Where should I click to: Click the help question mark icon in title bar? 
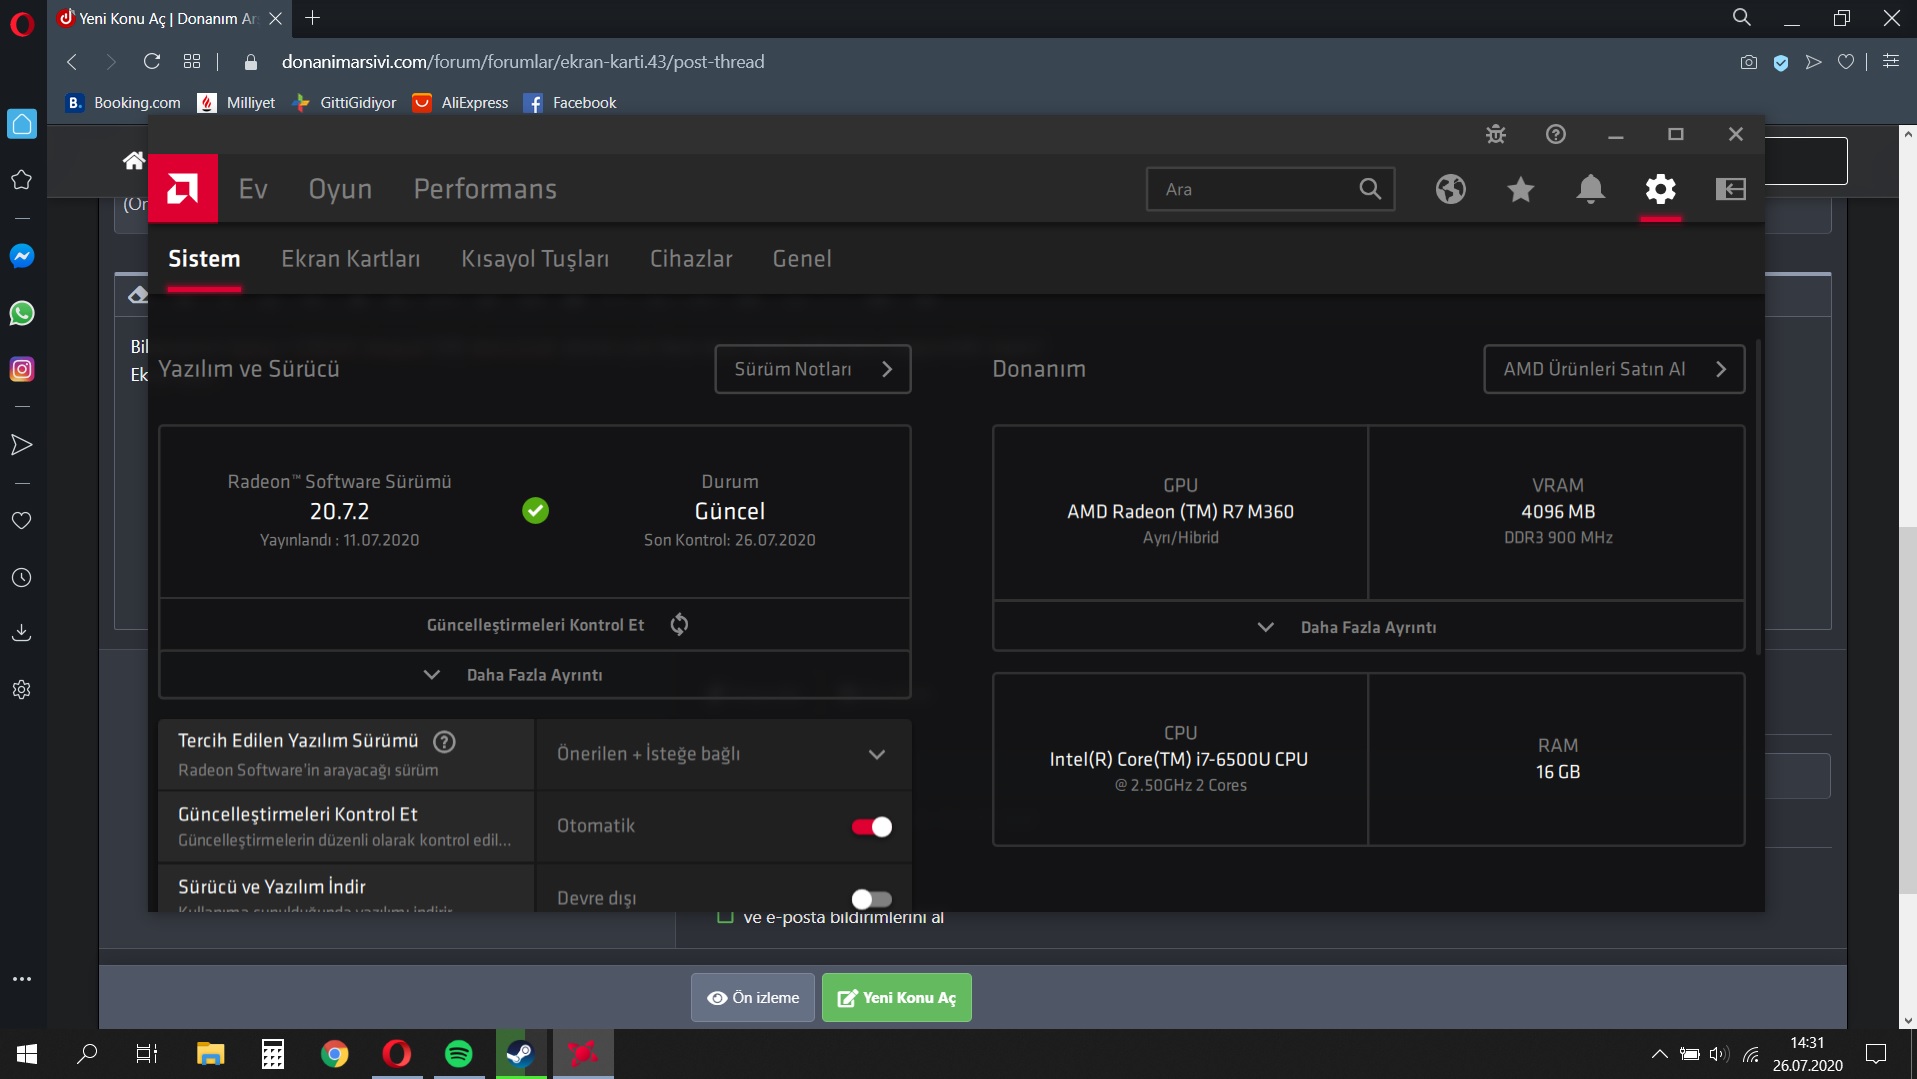(x=1555, y=134)
